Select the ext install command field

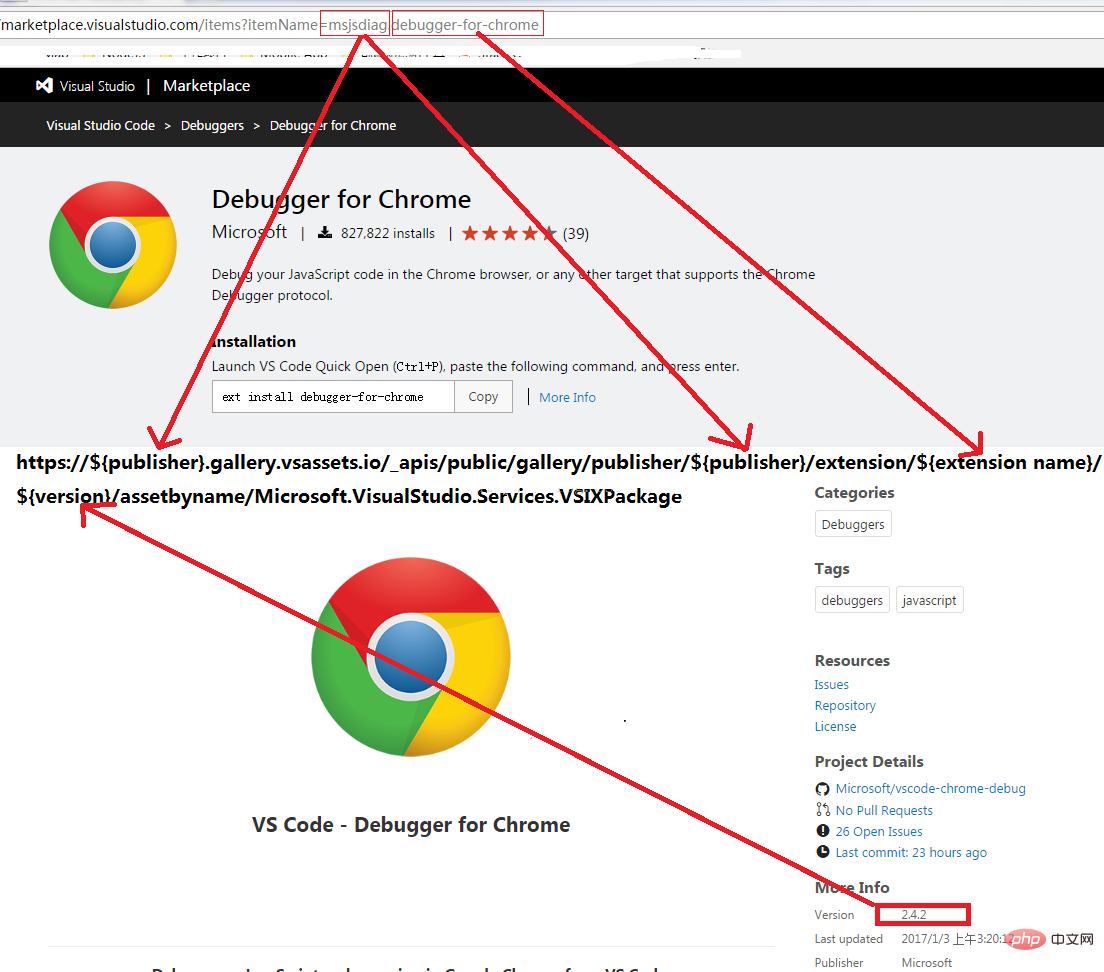333,397
